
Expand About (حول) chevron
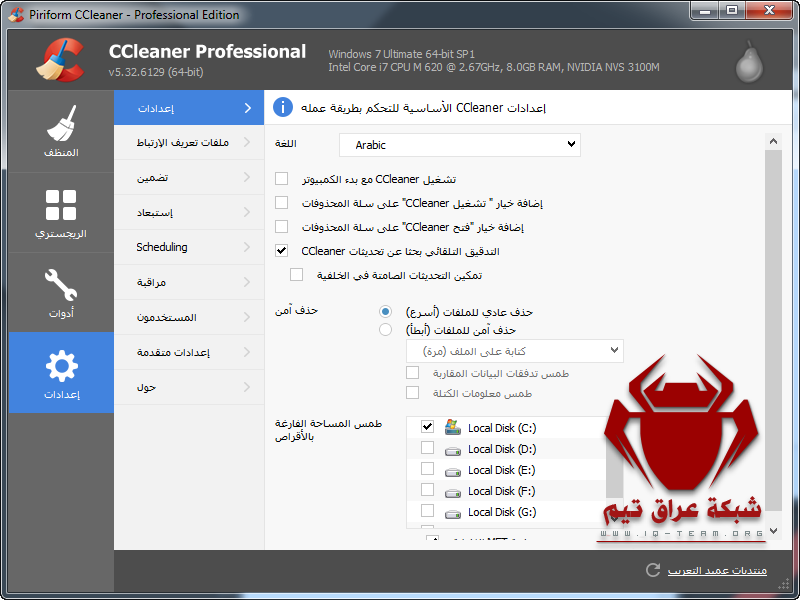coord(247,387)
